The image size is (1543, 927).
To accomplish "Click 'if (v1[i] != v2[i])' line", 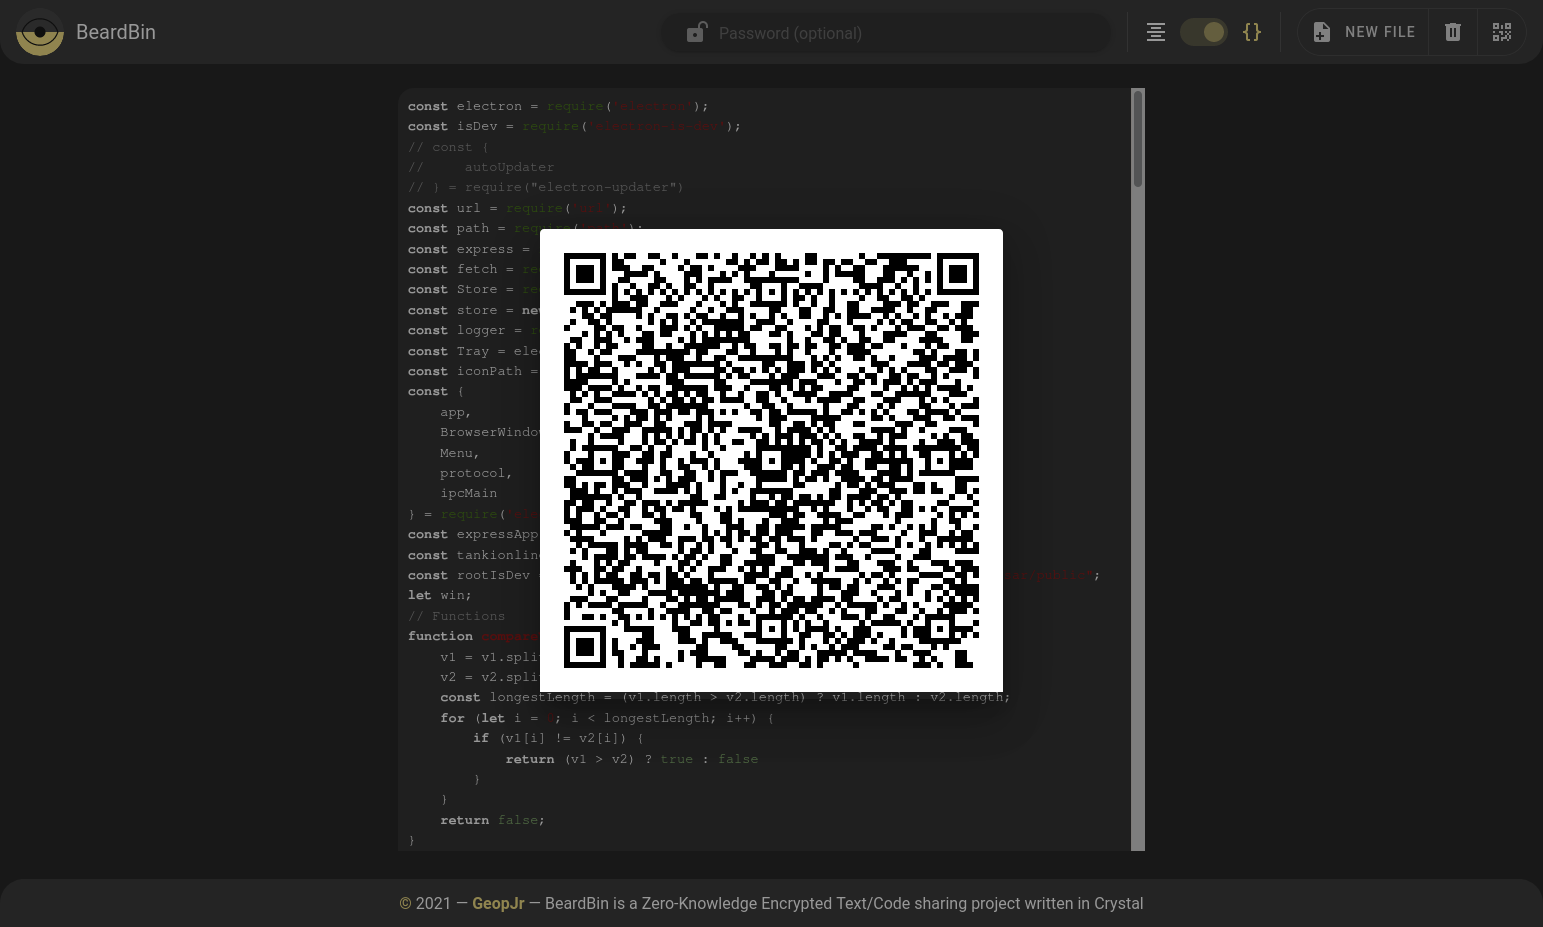I will [x=558, y=738].
